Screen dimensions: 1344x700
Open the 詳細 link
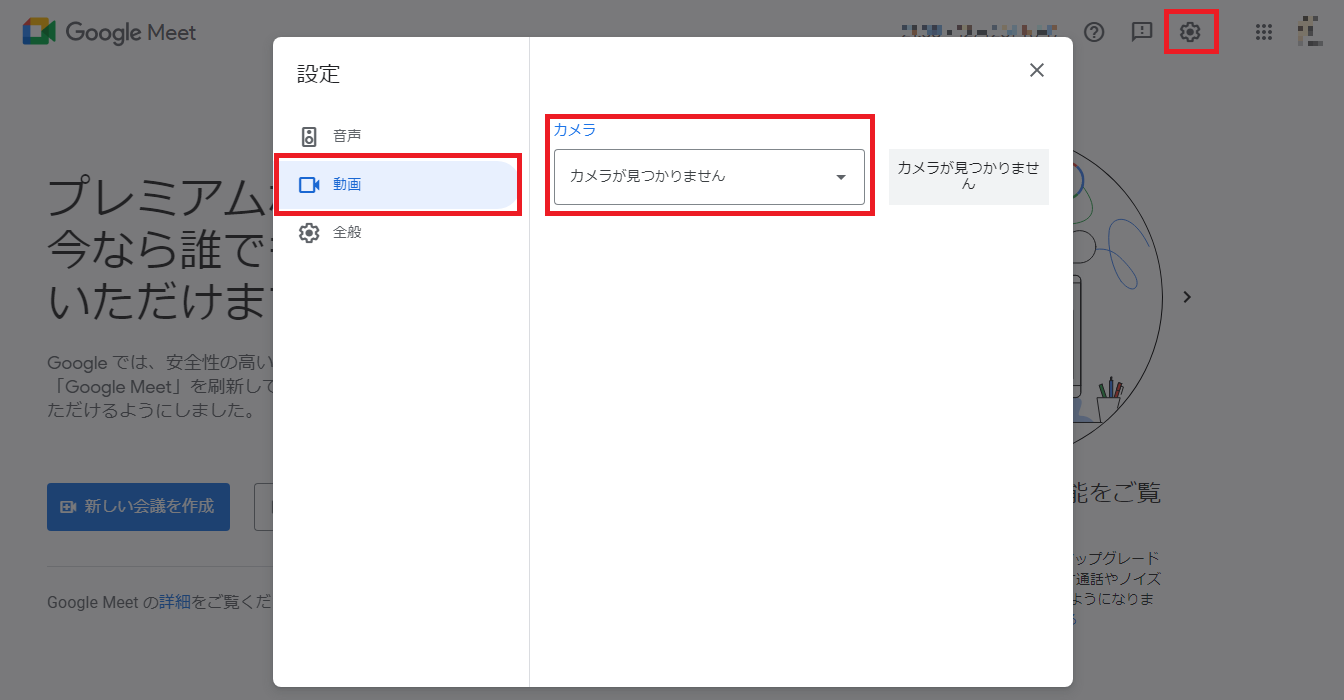(175, 602)
